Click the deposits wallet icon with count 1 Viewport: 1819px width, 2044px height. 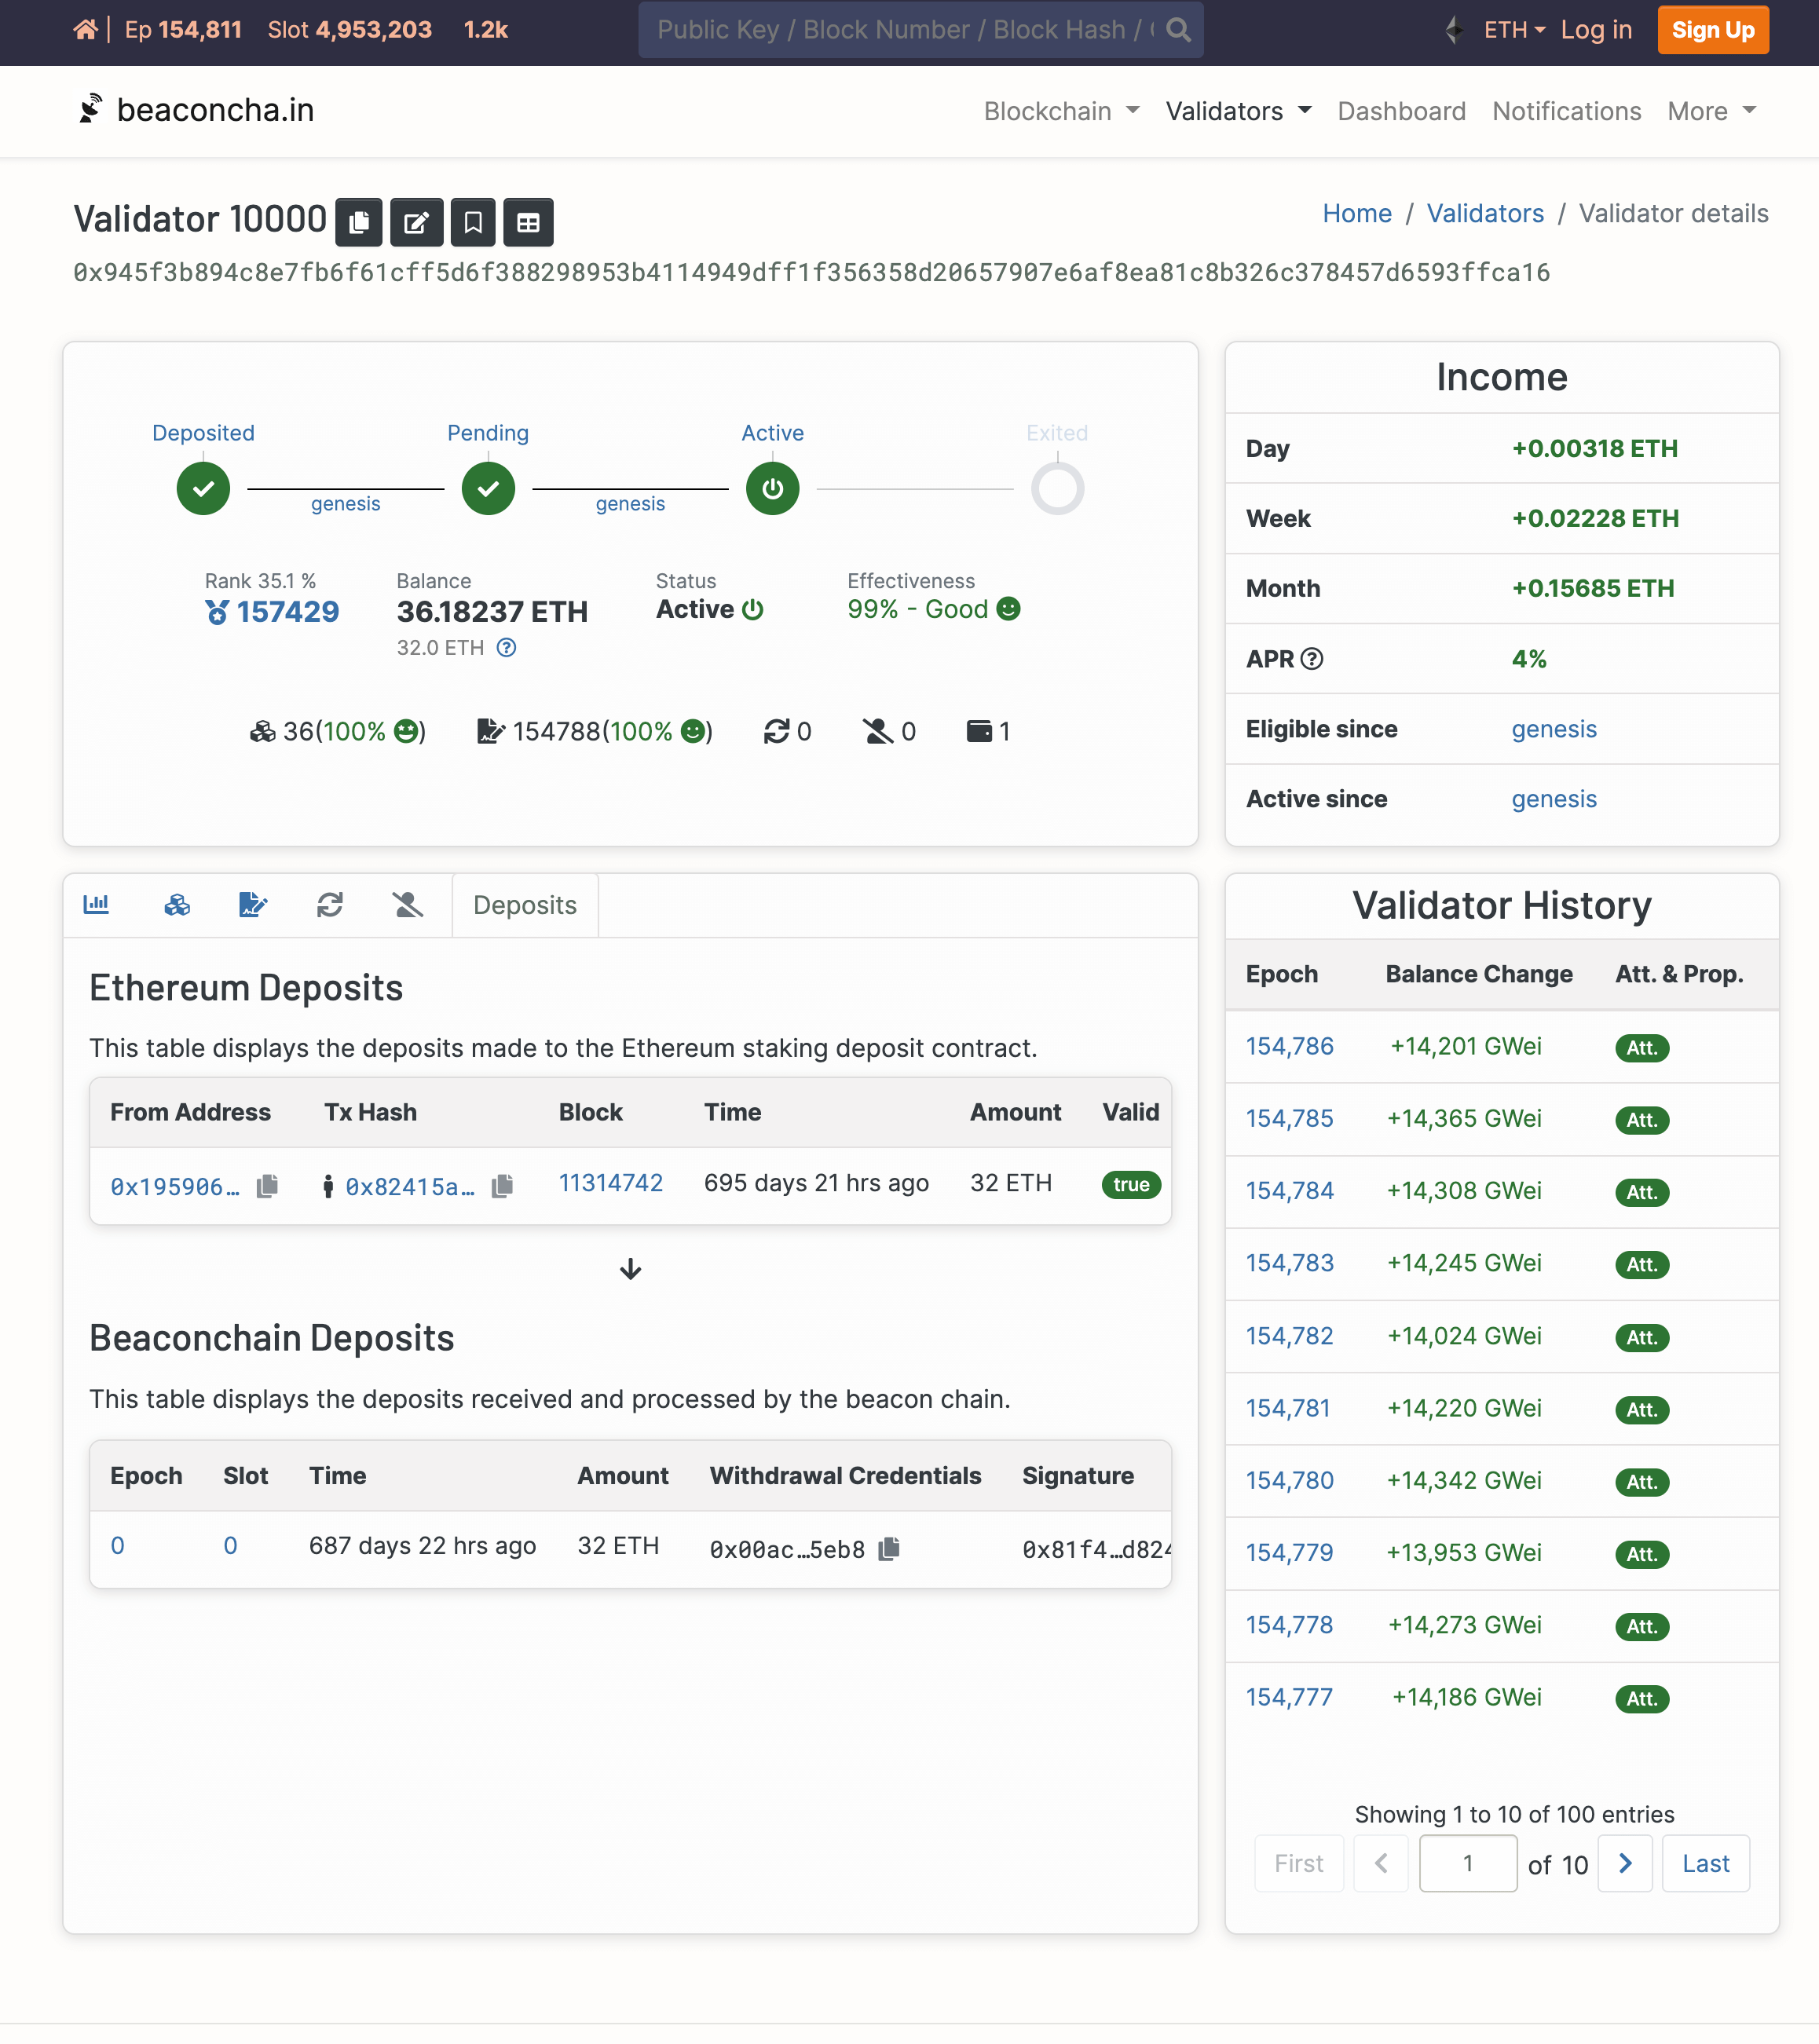[x=979, y=732]
